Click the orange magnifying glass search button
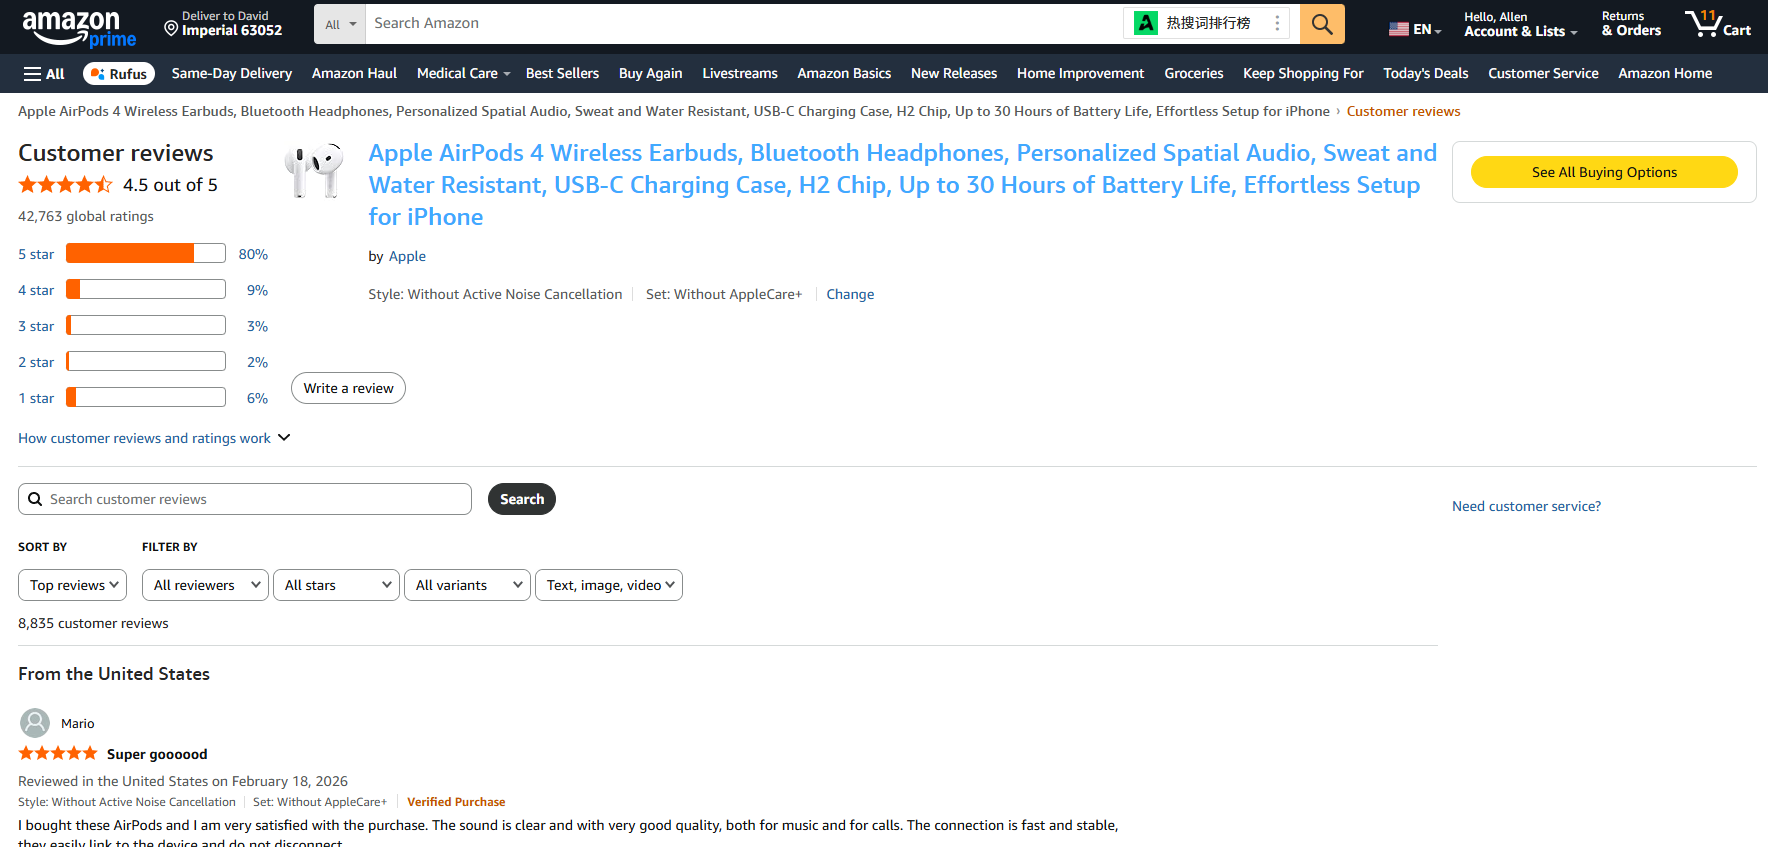This screenshot has height=847, width=1768. pos(1321,24)
